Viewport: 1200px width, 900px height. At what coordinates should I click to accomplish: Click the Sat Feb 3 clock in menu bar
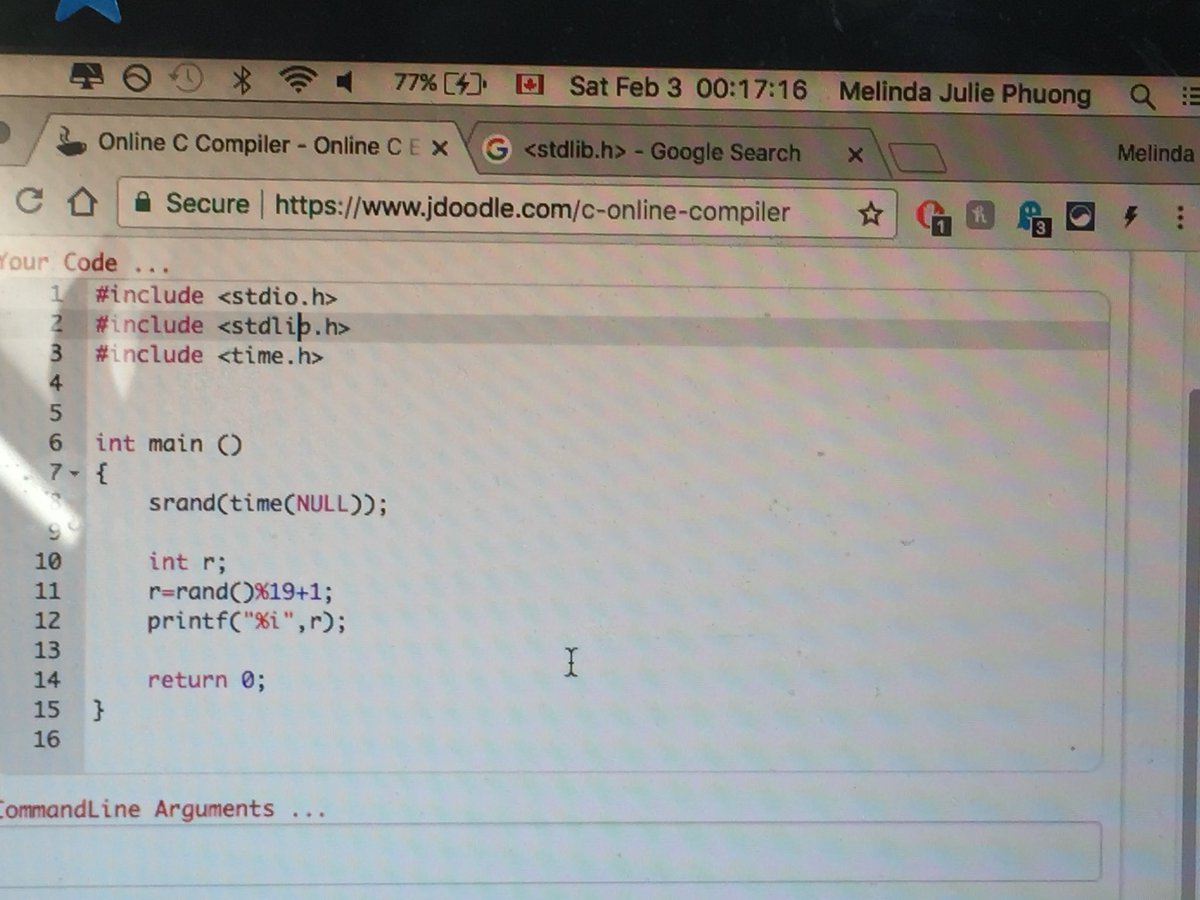click(x=688, y=88)
